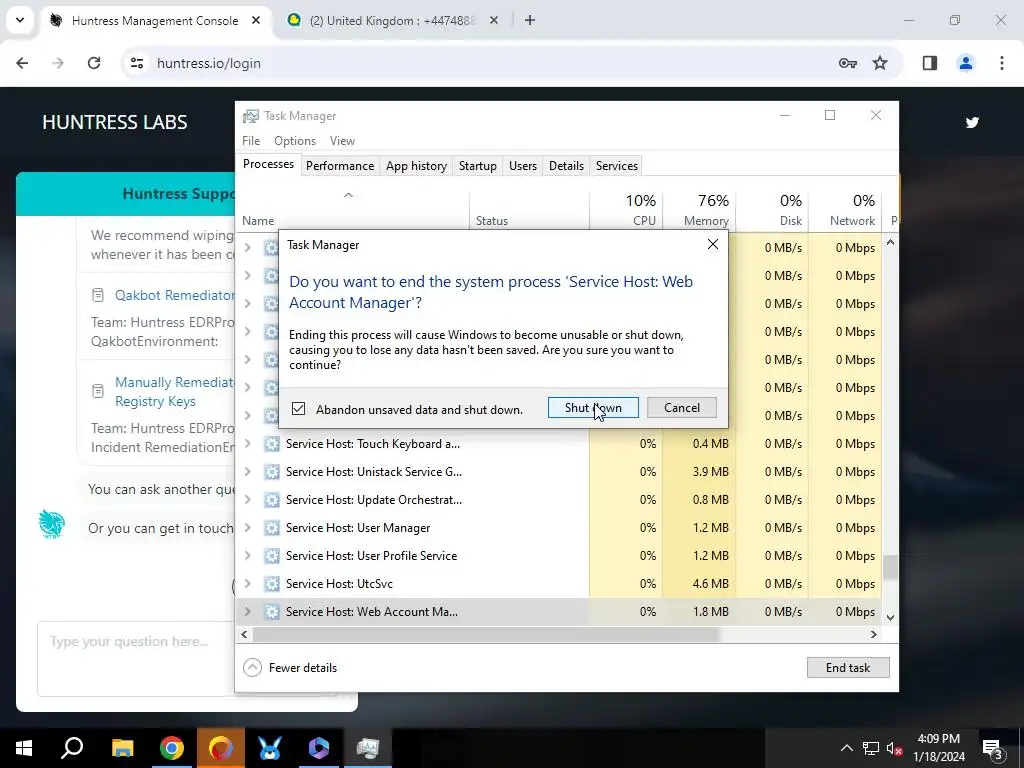Switch to the Users tab
Image resolution: width=1024 pixels, height=768 pixels.
522,166
